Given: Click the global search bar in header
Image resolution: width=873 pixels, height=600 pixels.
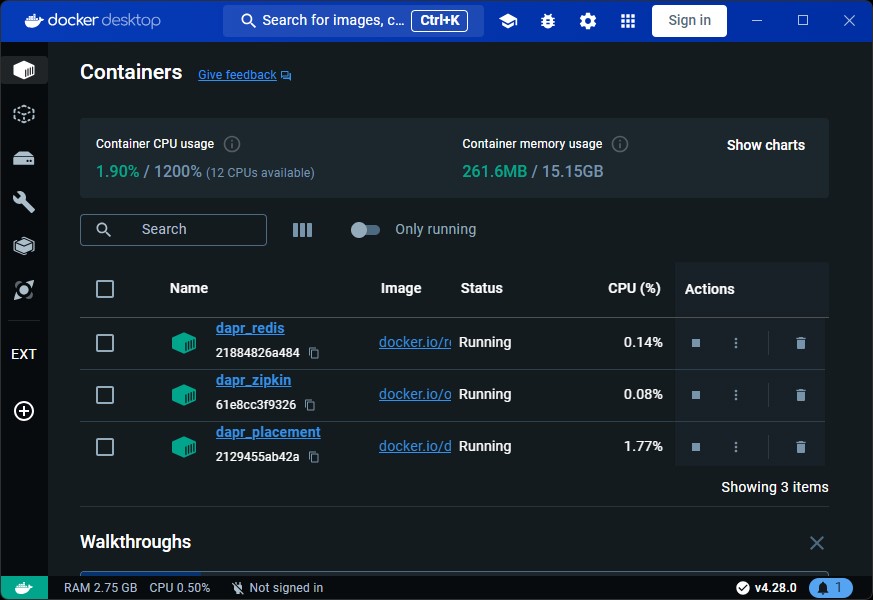Looking at the screenshot, I should 354,21.
